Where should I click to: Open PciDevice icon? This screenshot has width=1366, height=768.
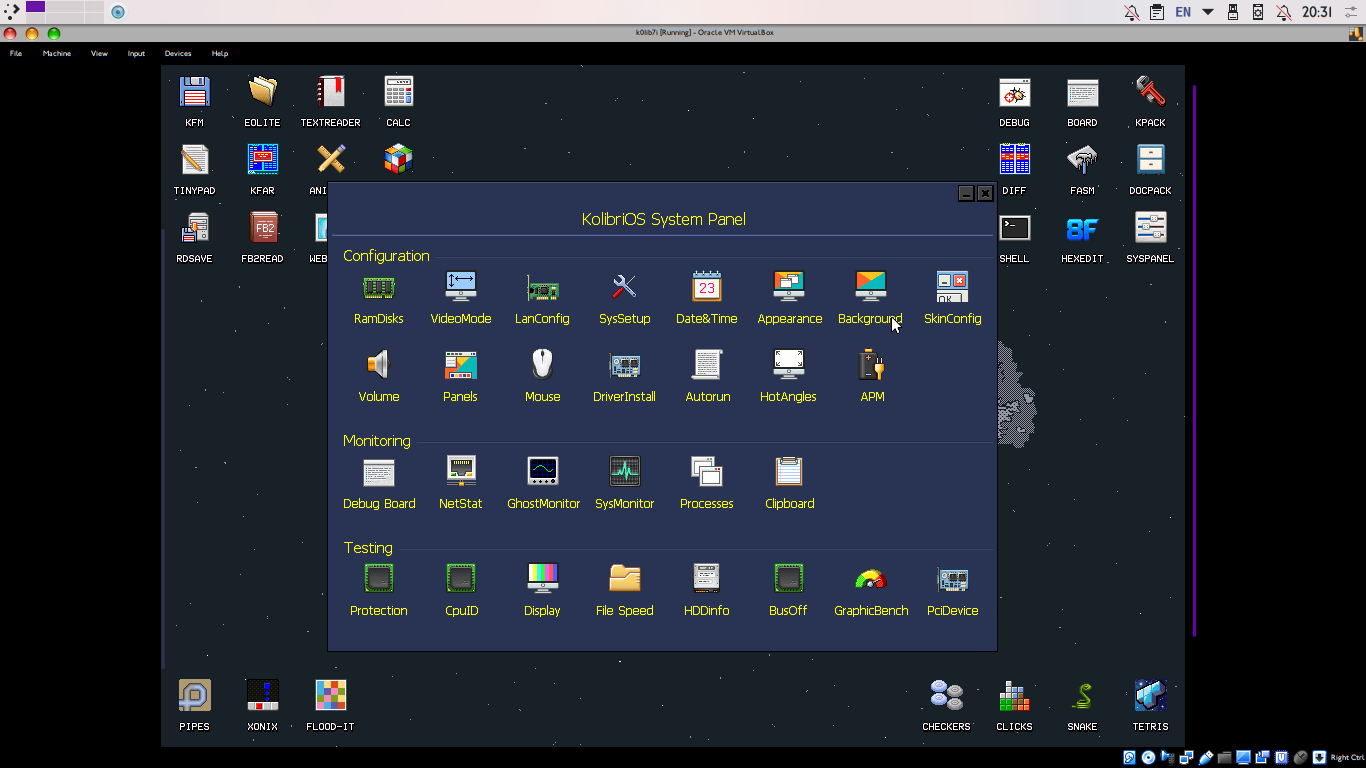click(x=952, y=579)
